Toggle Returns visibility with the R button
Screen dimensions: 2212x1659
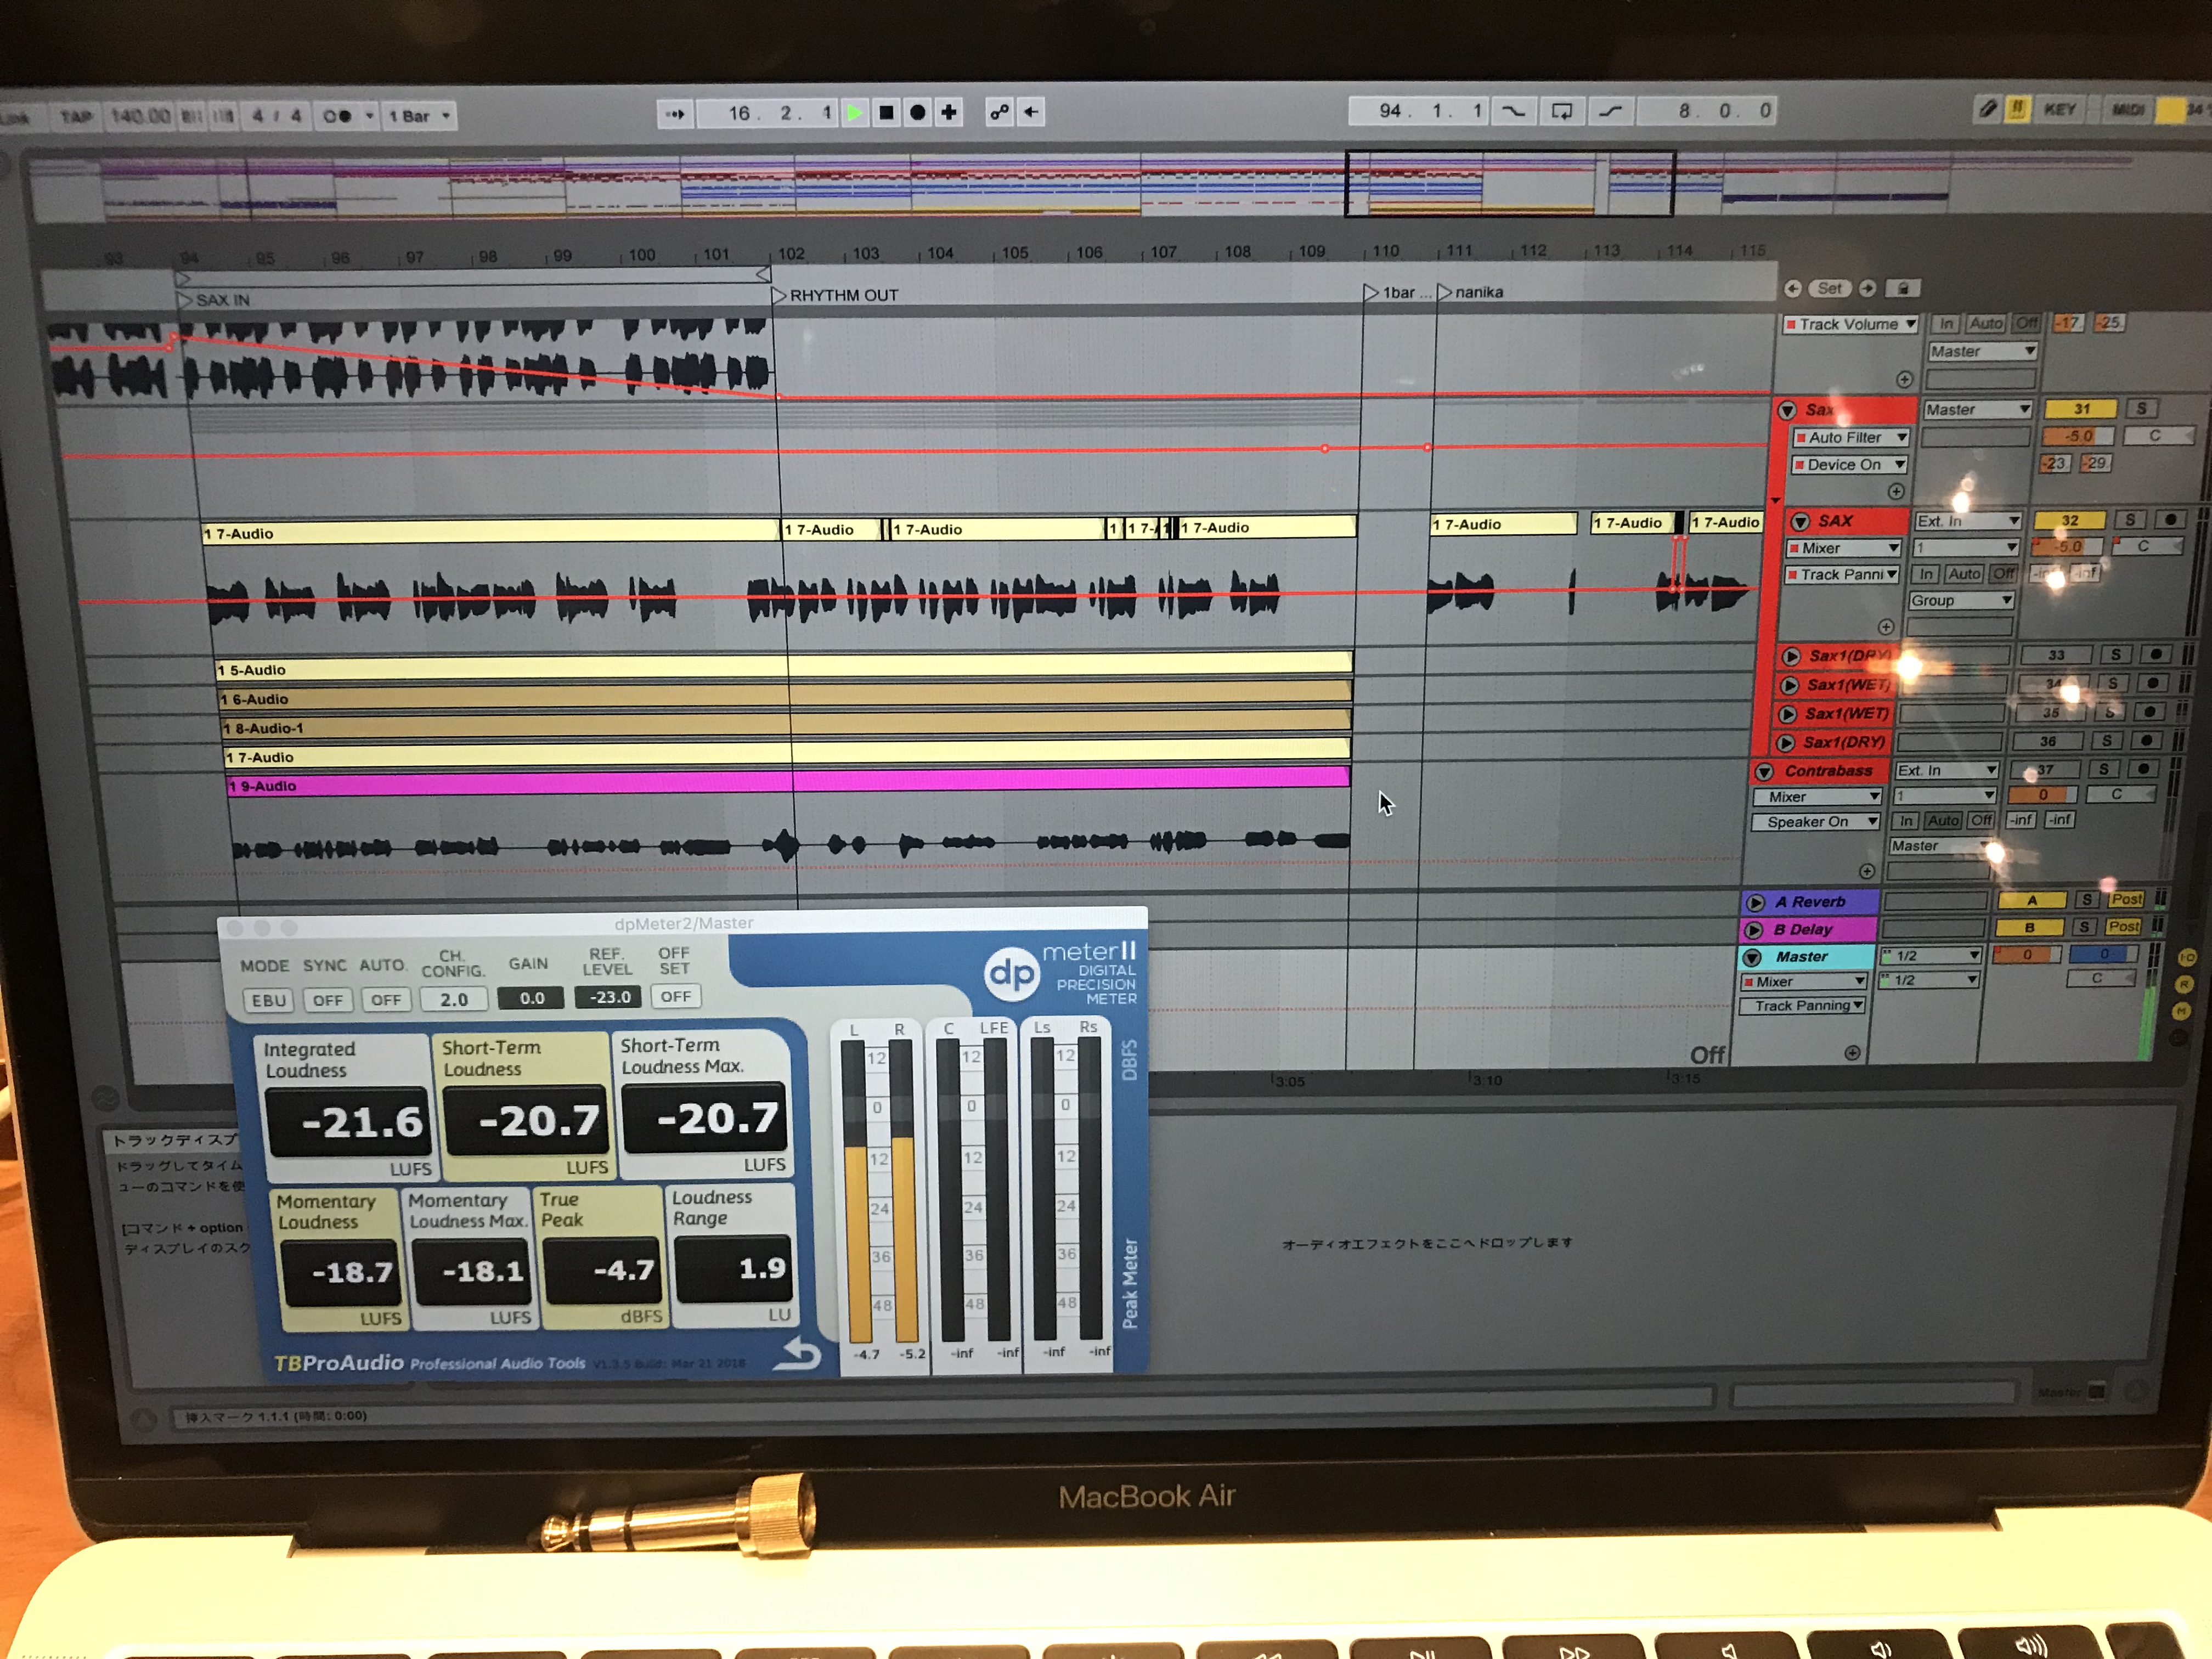[2185, 985]
